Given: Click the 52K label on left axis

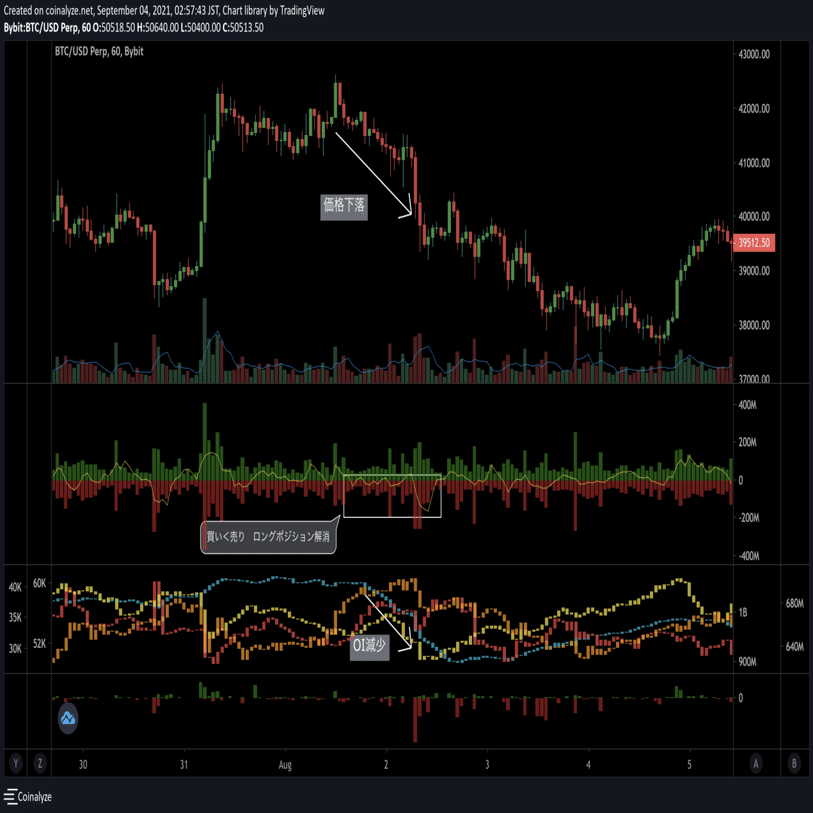Looking at the screenshot, I should pos(39,643).
